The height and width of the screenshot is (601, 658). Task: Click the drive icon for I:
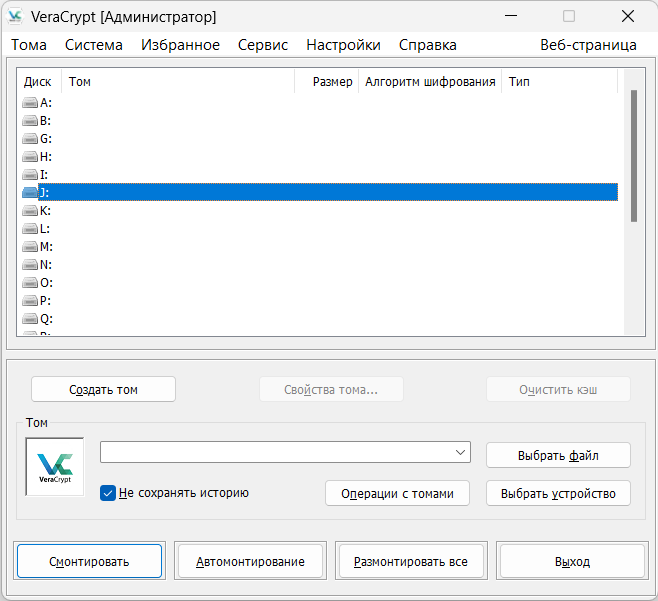coord(30,175)
